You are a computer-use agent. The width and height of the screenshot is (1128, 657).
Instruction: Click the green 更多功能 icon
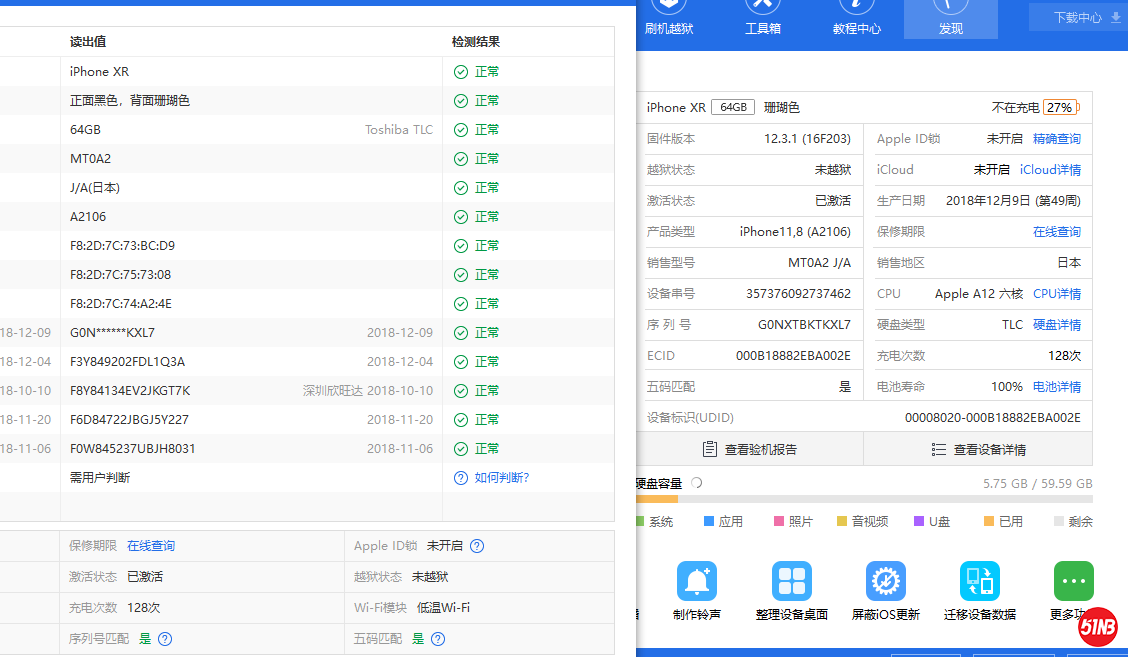1073,581
